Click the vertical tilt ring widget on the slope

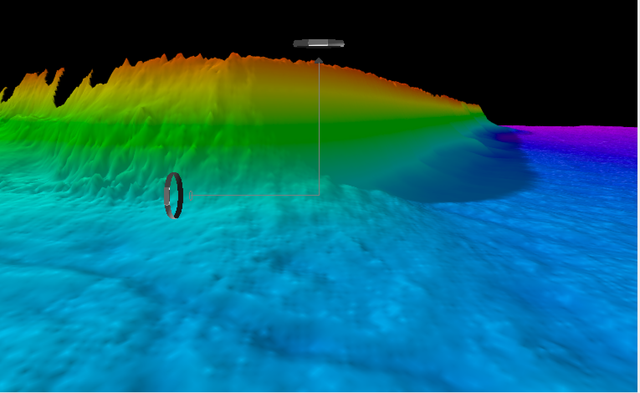(173, 195)
